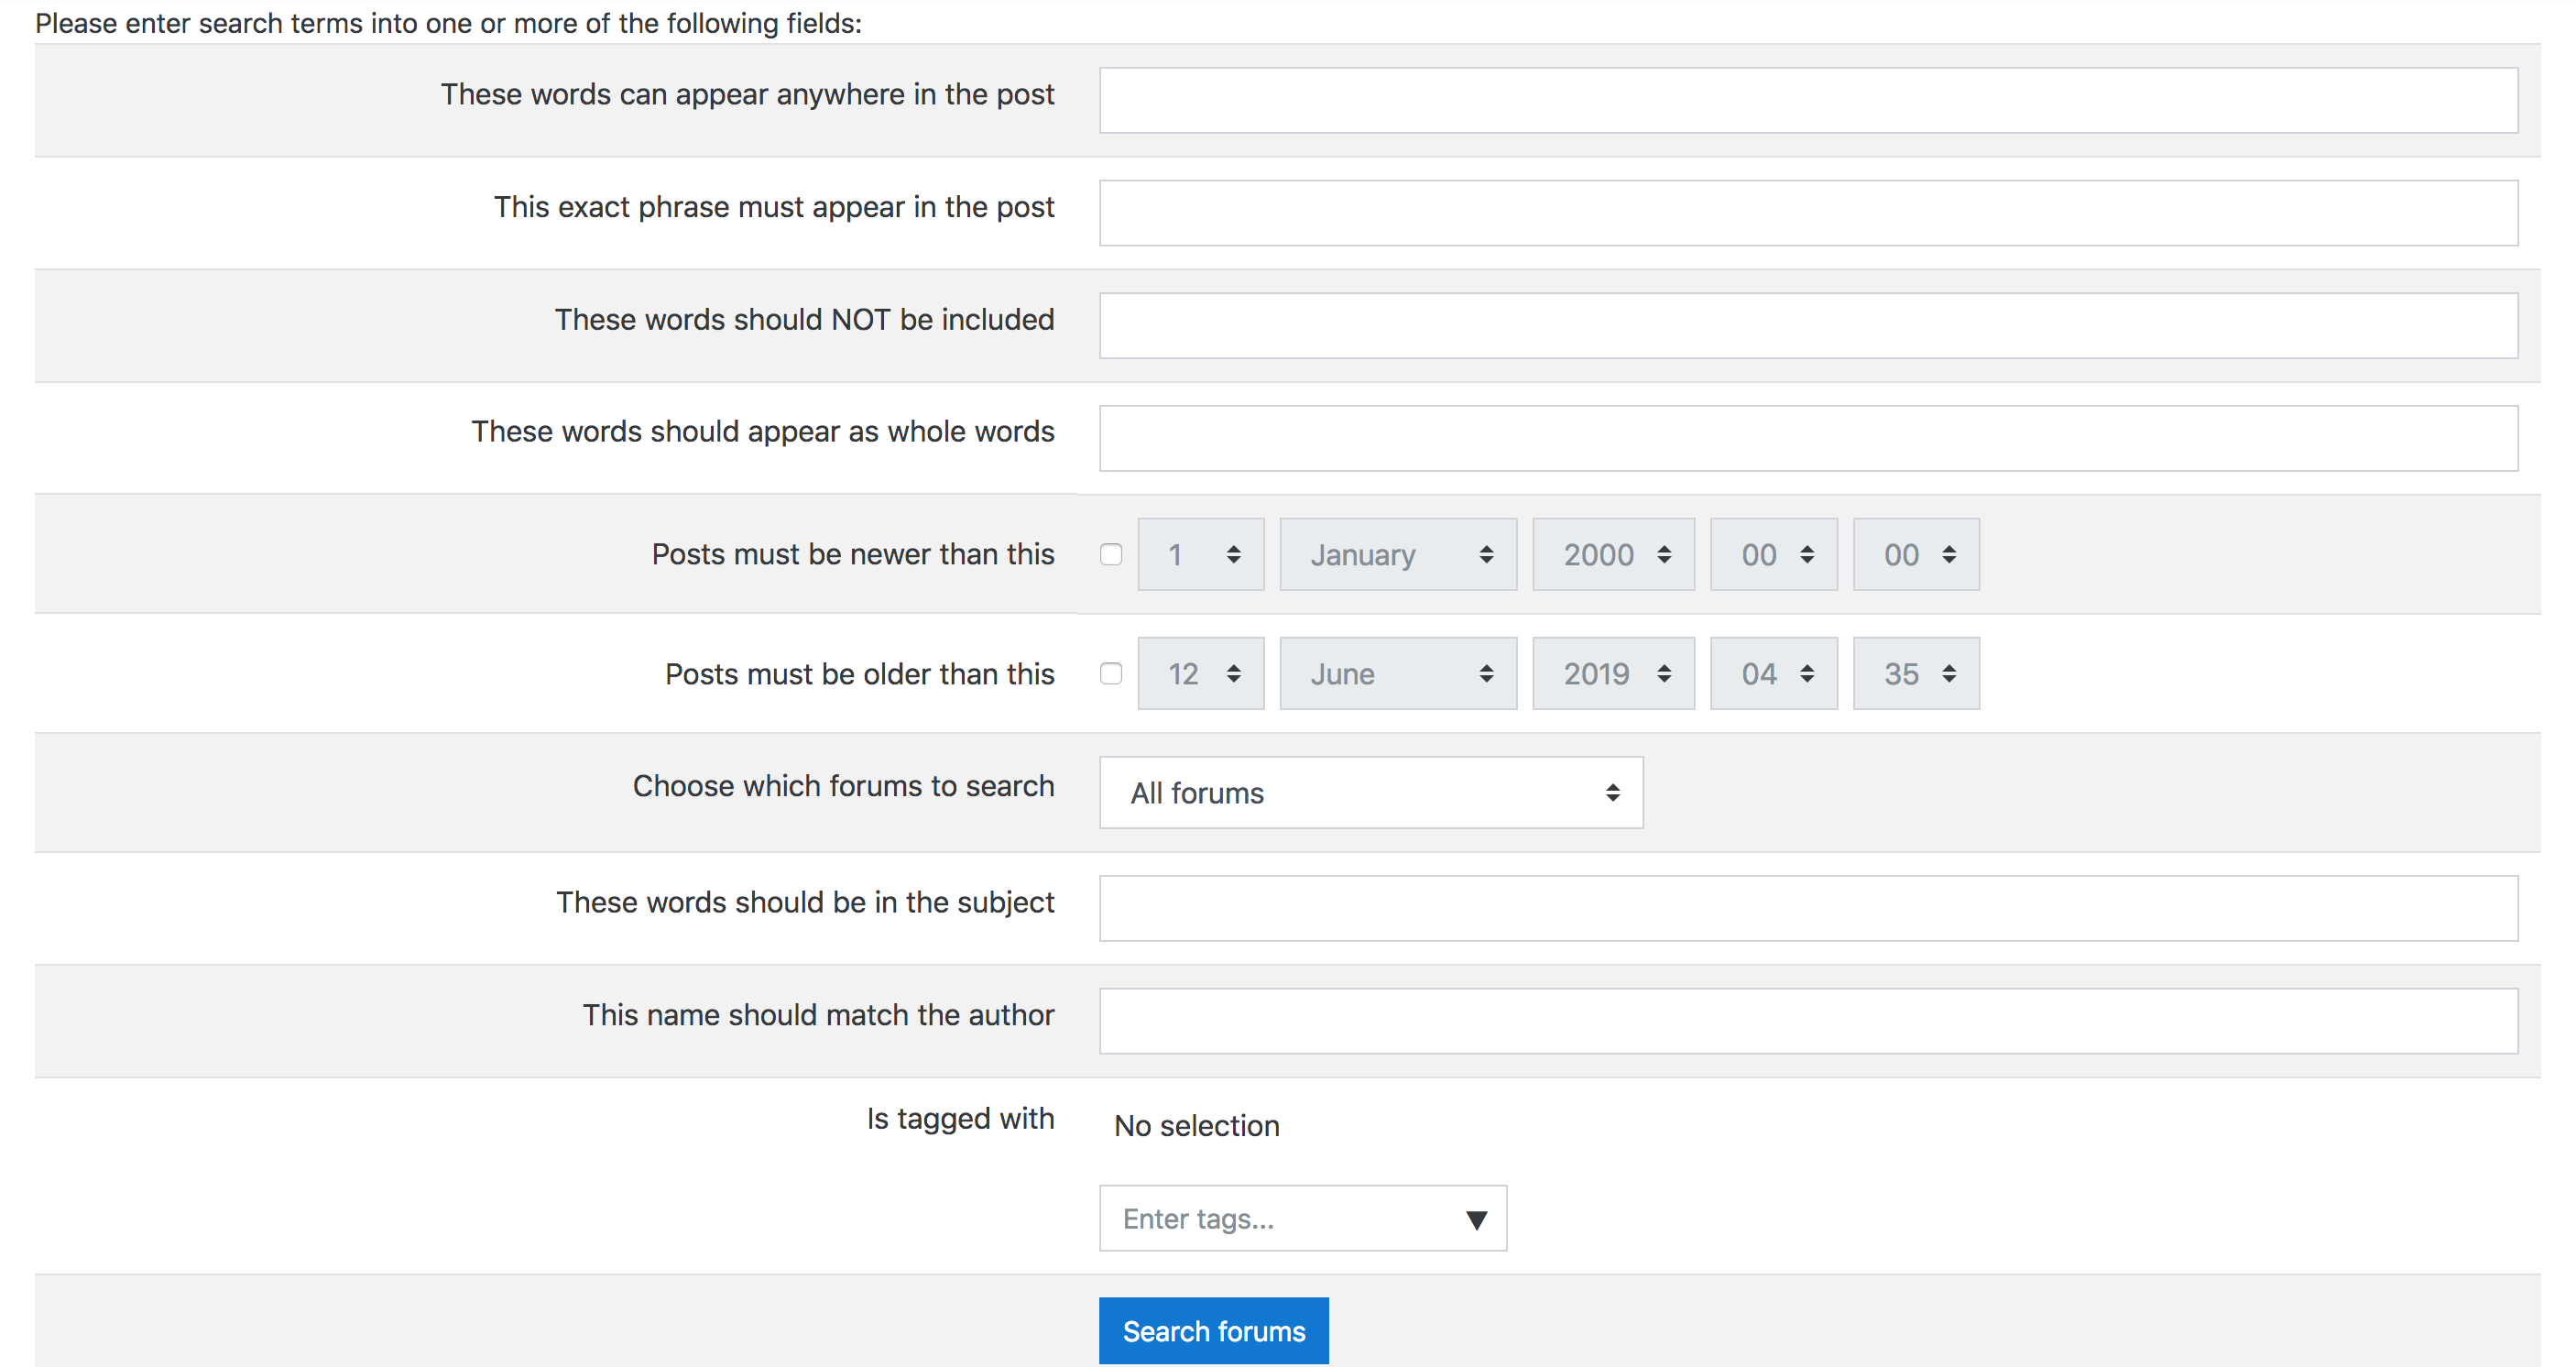The height and width of the screenshot is (1367, 2576).
Task: Open the newer-than minute dropdown
Action: click(1916, 554)
